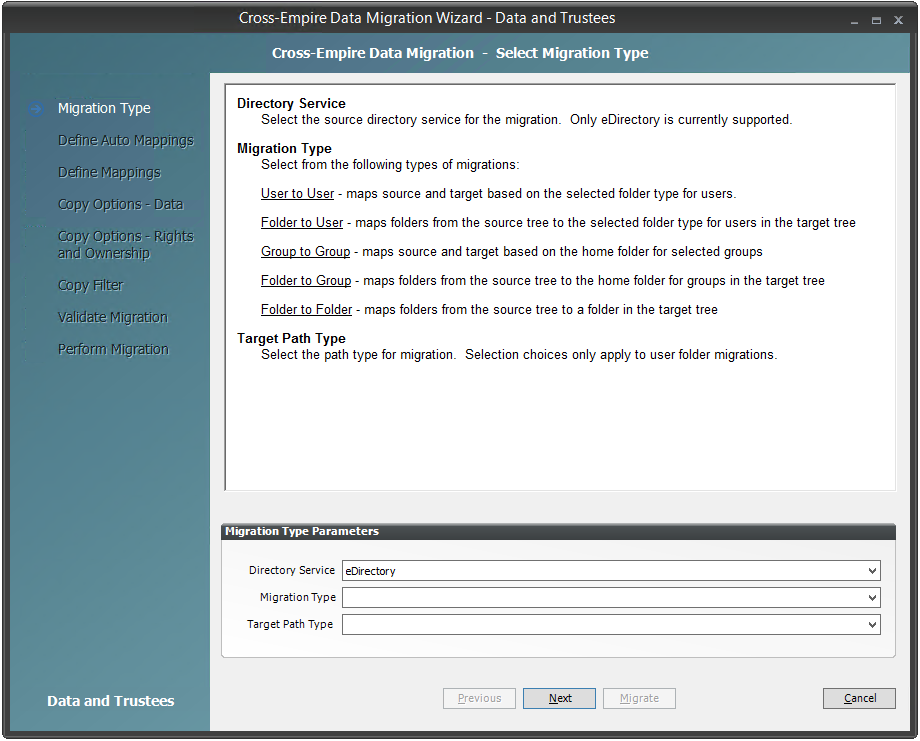Click the Folder to Group link
This screenshot has width=920, height=741.
(x=306, y=280)
